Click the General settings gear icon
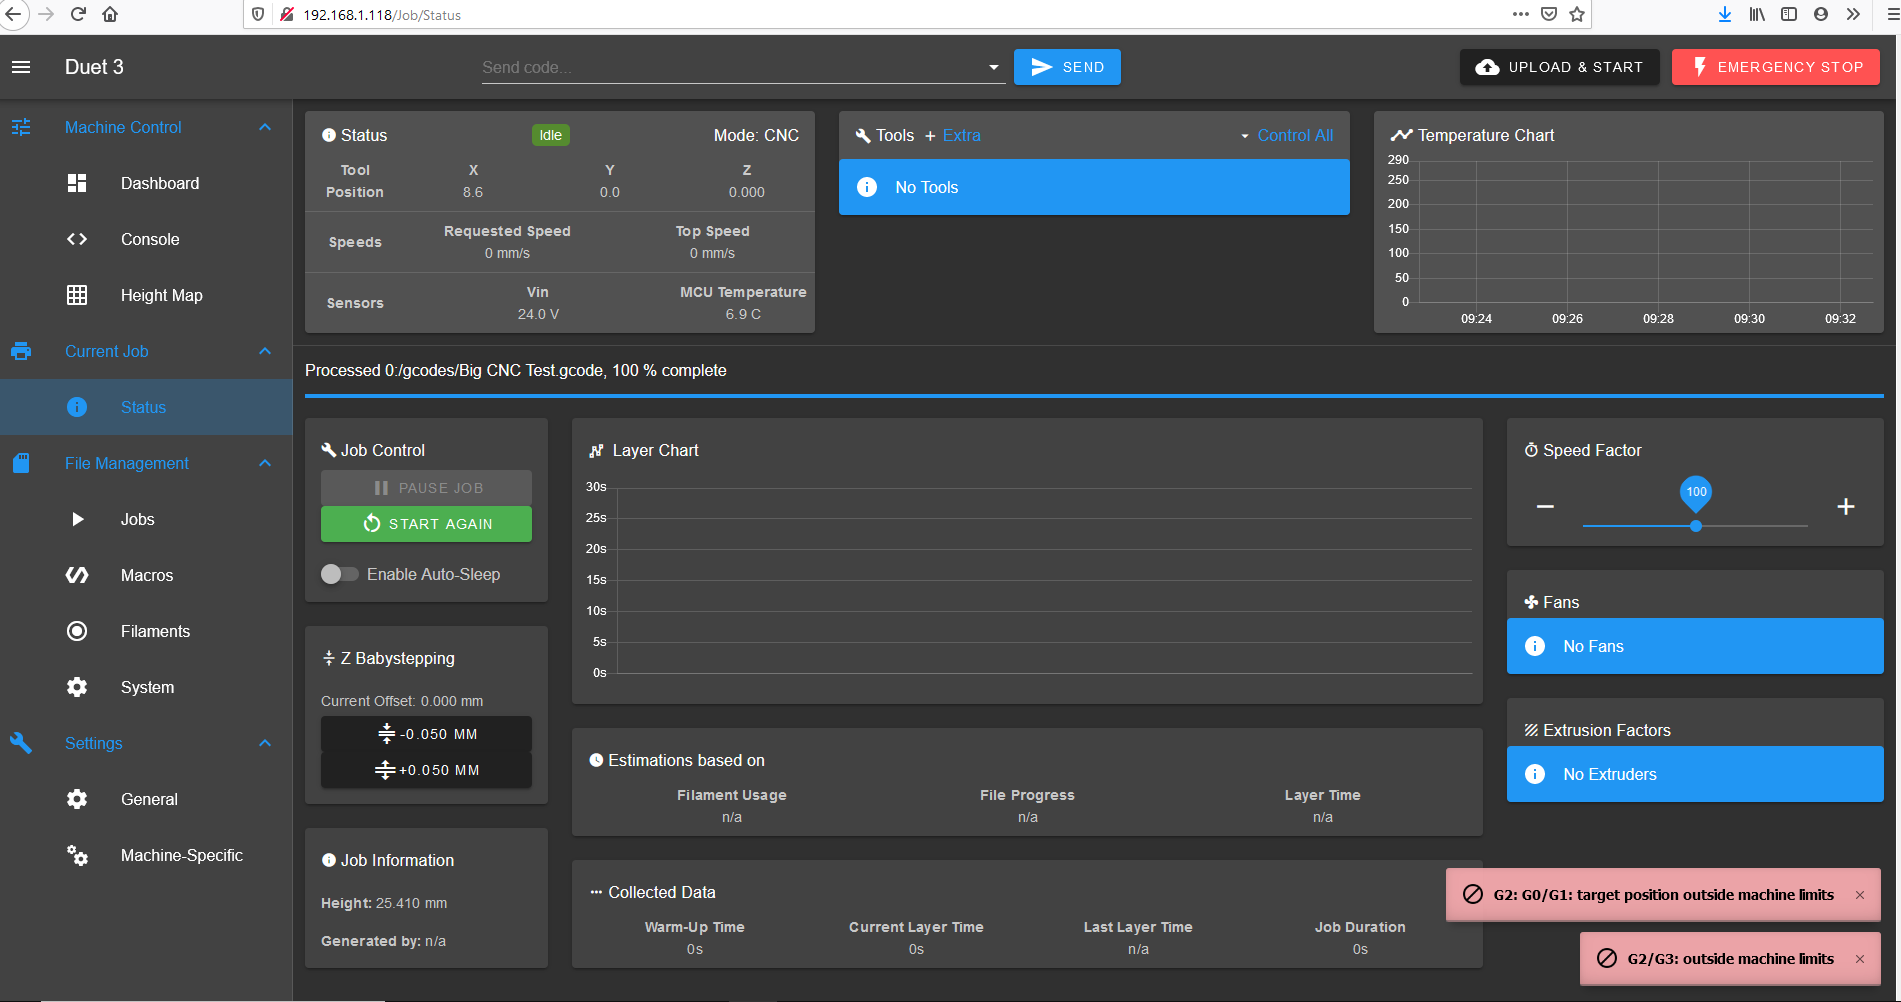This screenshot has height=1002, width=1901. [x=77, y=799]
